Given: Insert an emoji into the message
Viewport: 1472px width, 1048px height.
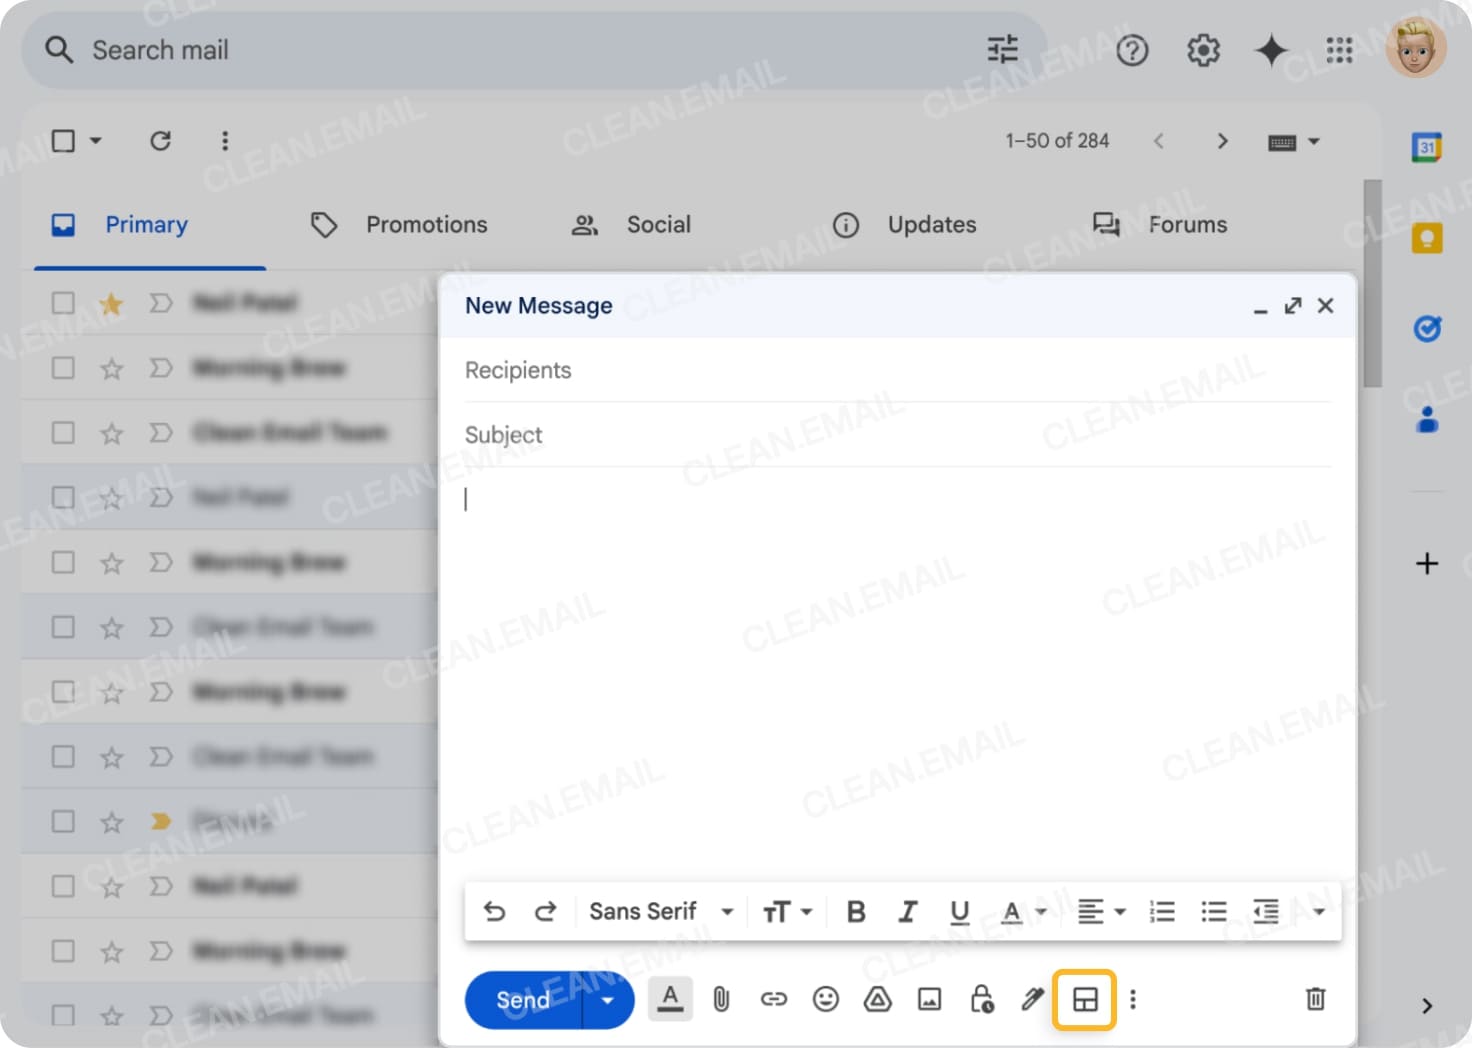Looking at the screenshot, I should click(825, 999).
